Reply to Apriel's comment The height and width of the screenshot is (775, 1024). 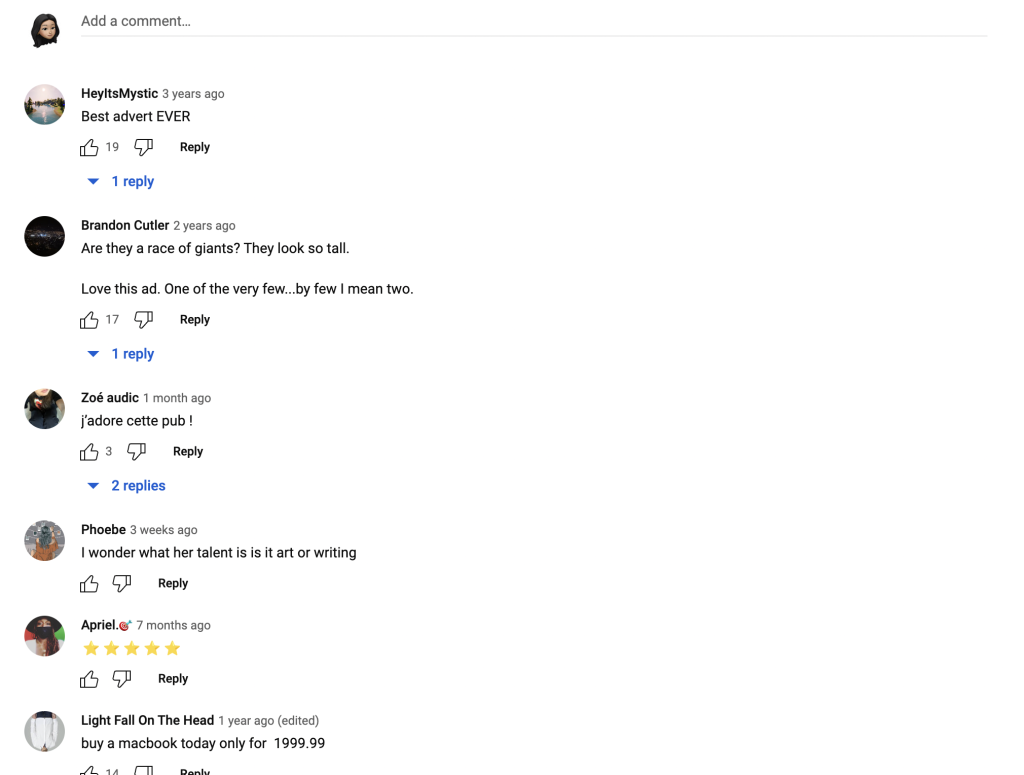click(173, 678)
